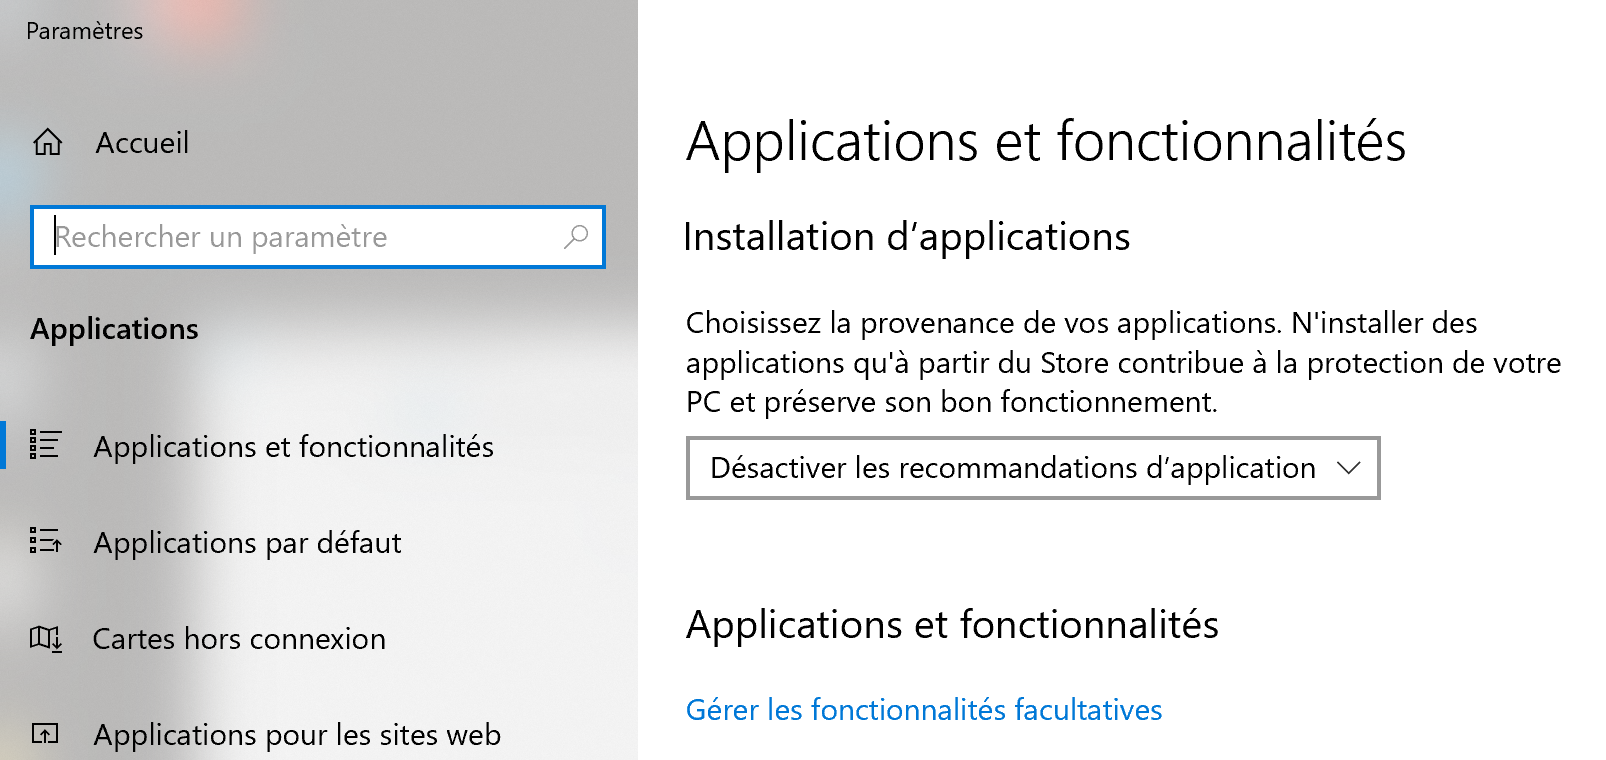Image resolution: width=1606 pixels, height=760 pixels.
Task: Click the bold Applications sidebar section header
Action: pos(114,329)
